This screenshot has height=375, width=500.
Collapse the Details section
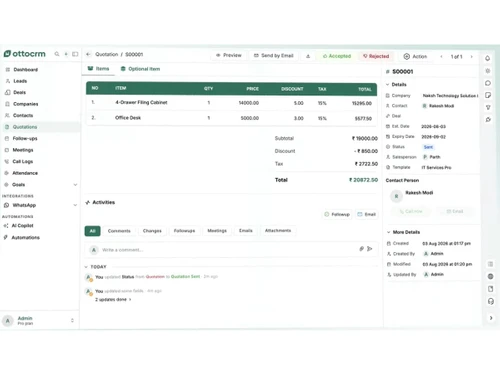(x=388, y=85)
